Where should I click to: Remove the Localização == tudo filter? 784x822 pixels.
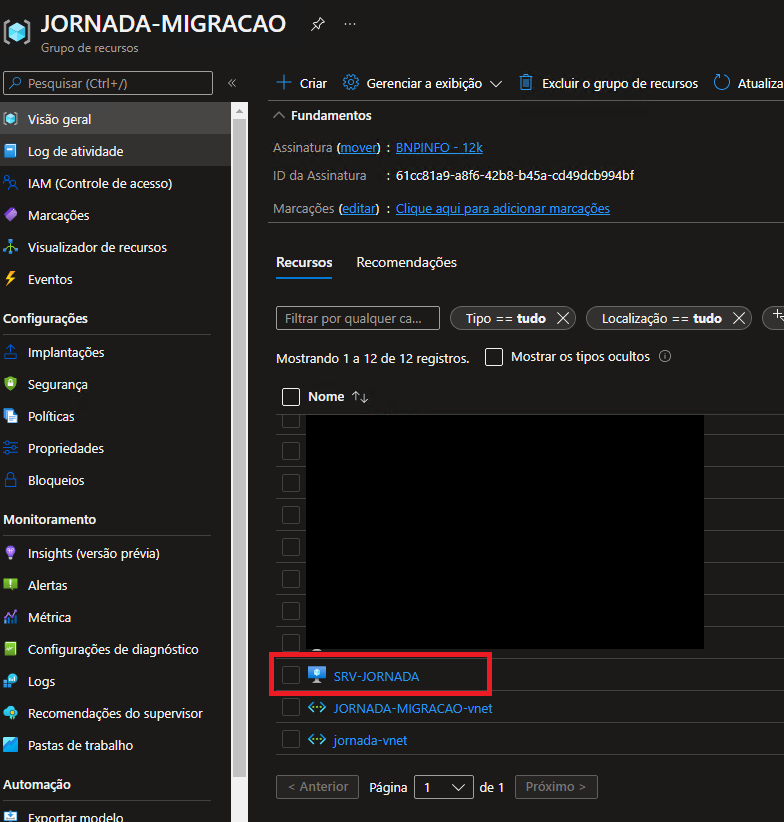point(739,318)
